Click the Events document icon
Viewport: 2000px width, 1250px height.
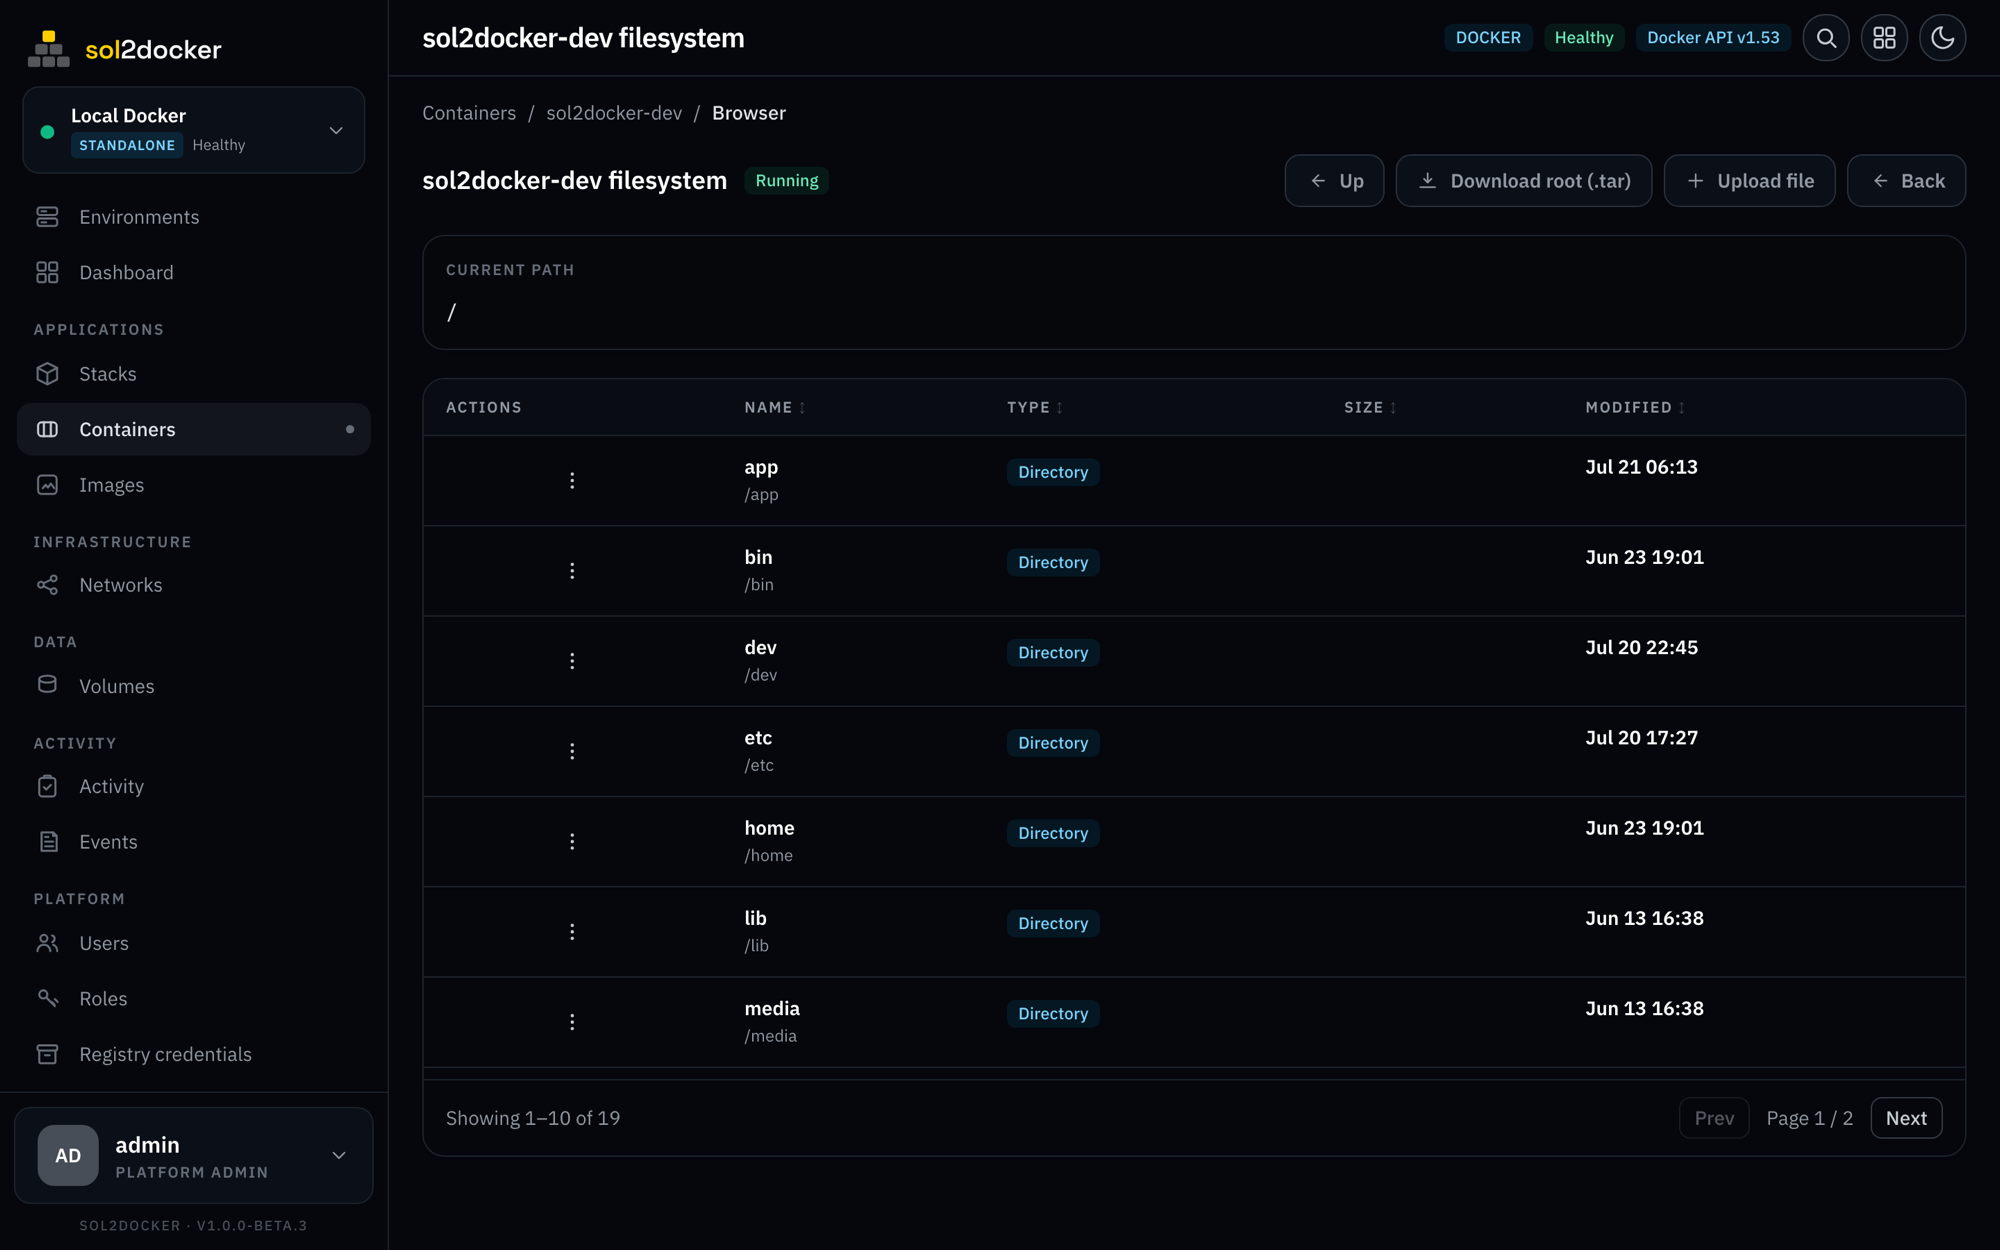47,842
